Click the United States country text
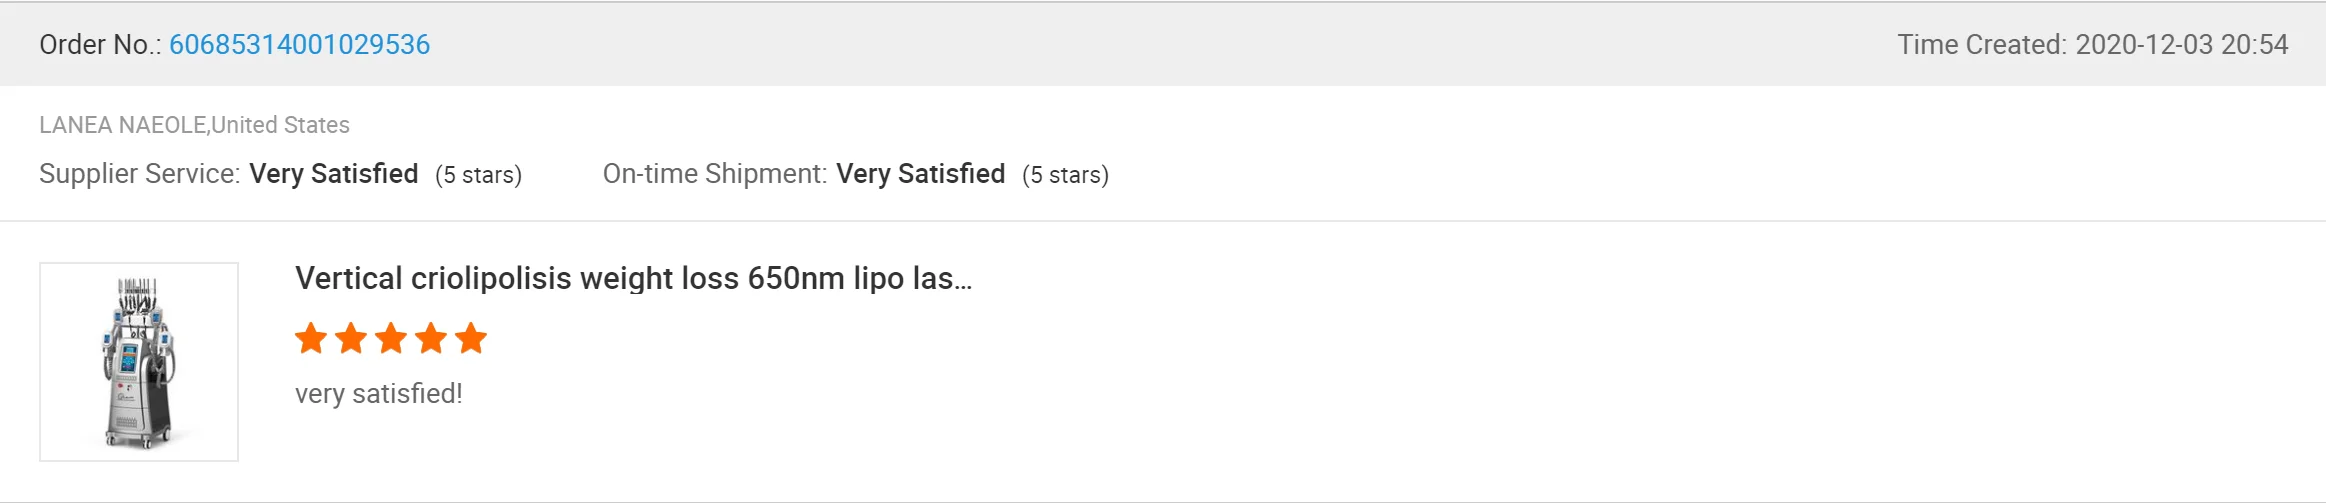This screenshot has width=2326, height=503. [x=281, y=125]
